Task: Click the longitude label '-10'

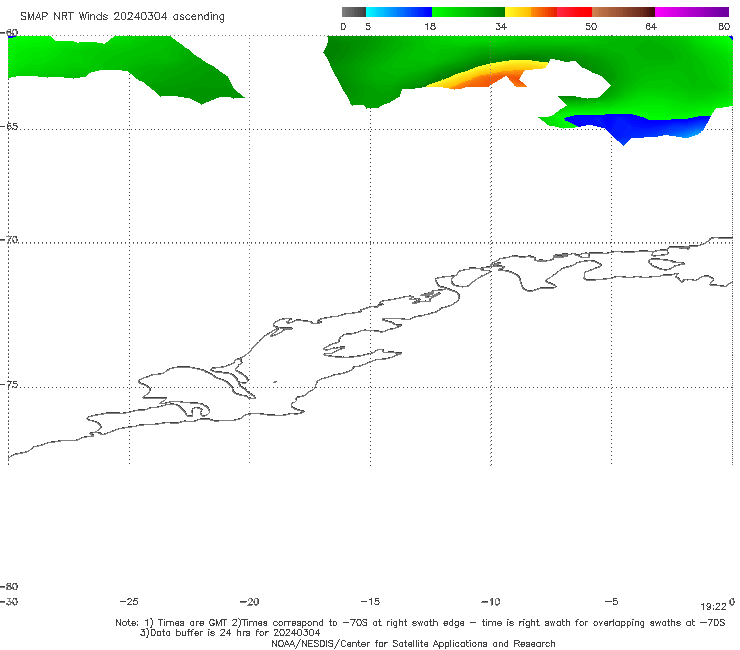Action: pyautogui.click(x=491, y=601)
